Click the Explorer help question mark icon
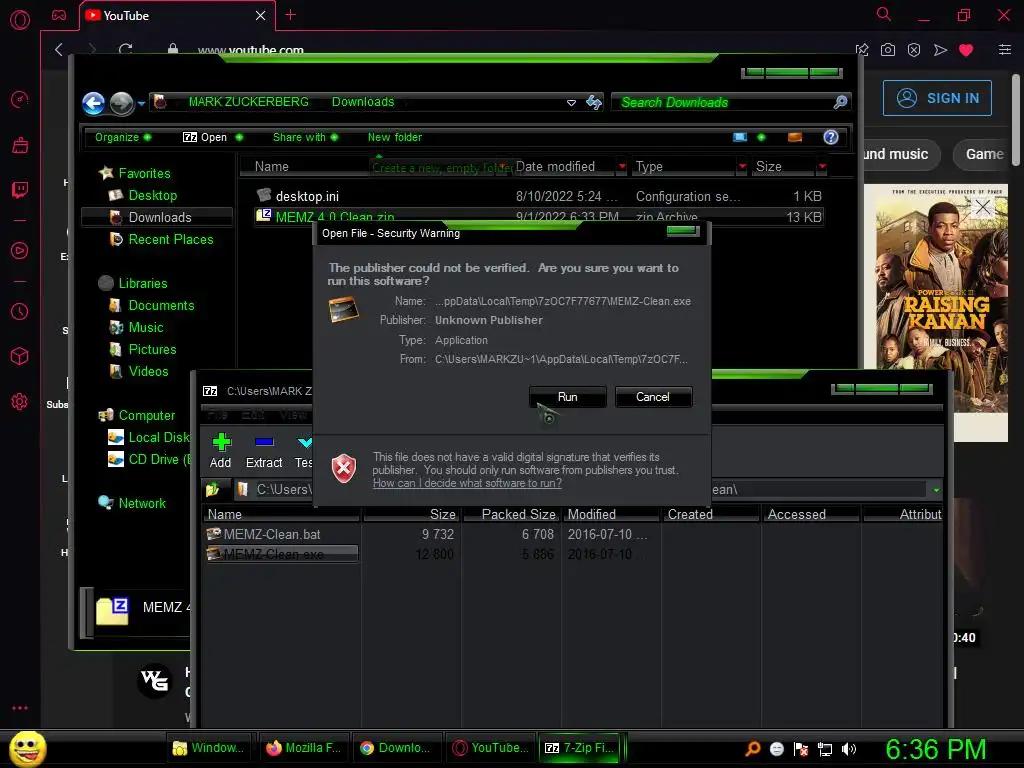The width and height of the screenshot is (1024, 768). 831,137
